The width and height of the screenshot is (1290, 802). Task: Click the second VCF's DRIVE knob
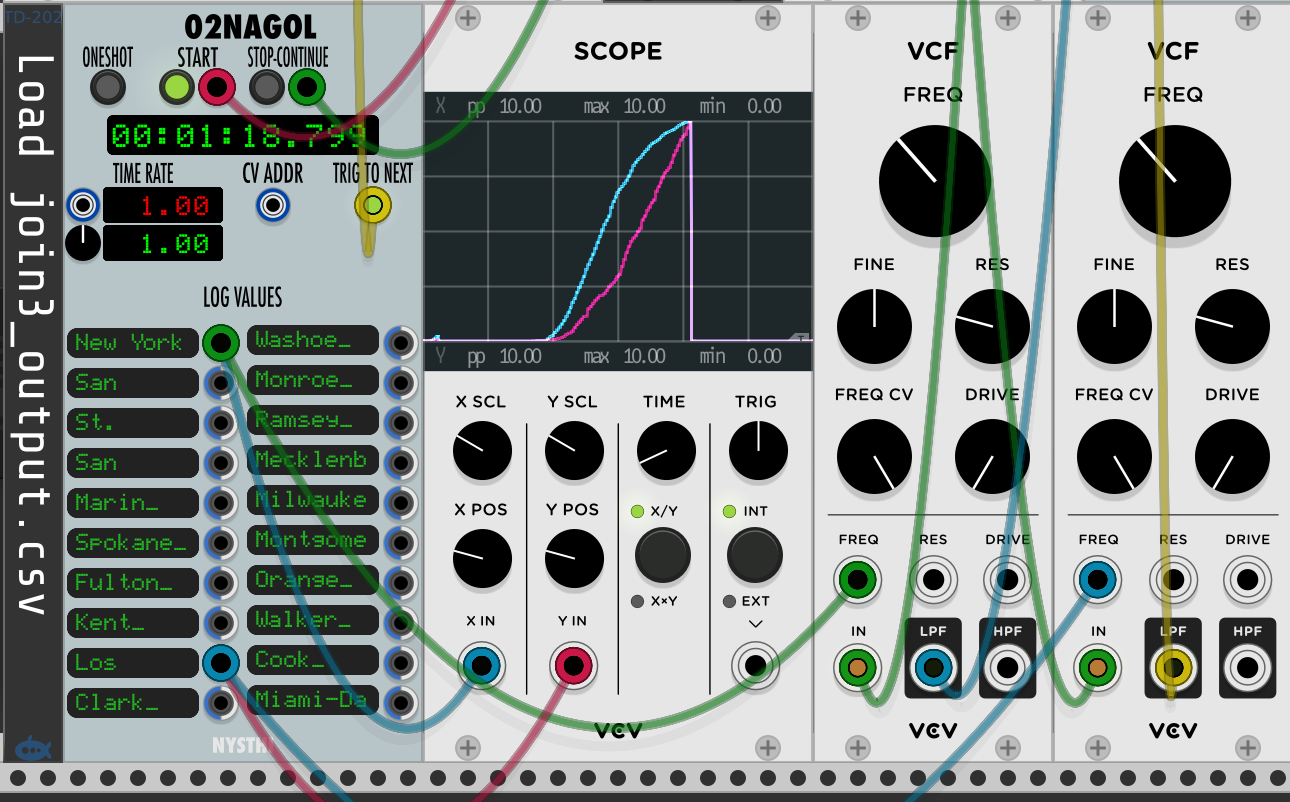(1232, 458)
